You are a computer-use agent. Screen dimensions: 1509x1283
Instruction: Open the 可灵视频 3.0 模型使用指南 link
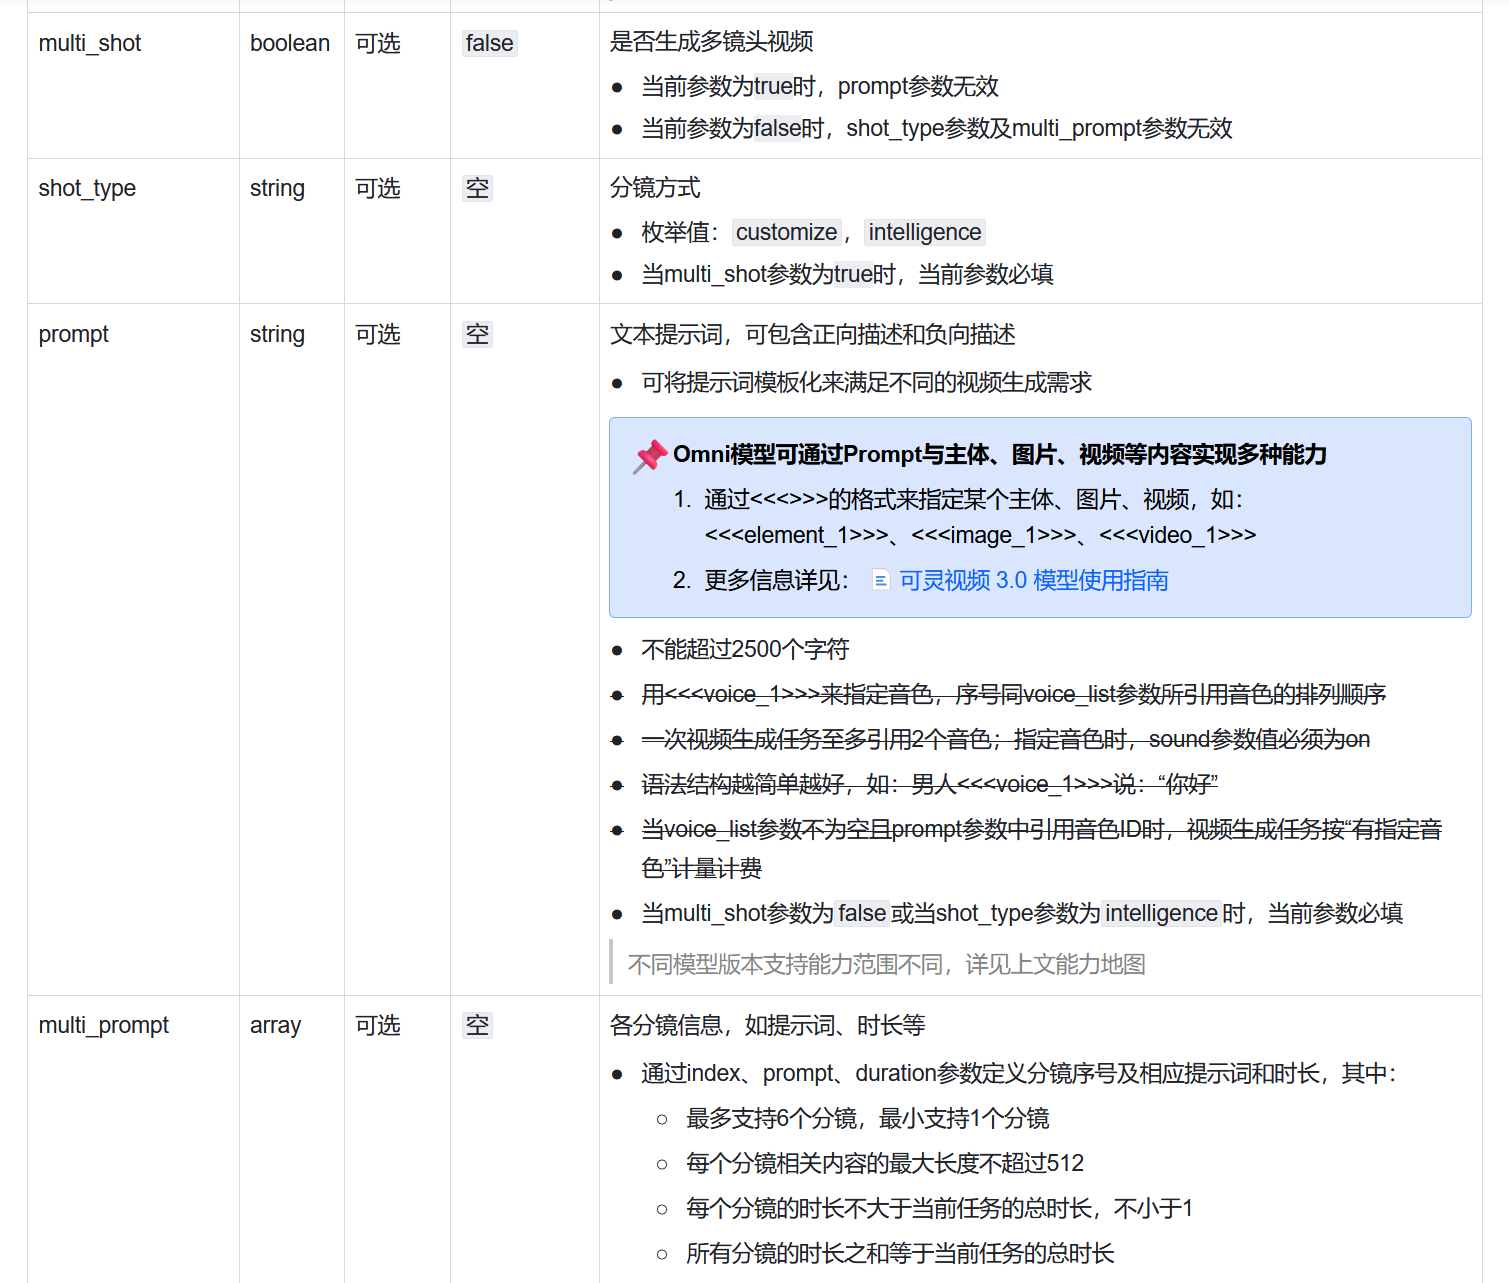[x=1033, y=580]
